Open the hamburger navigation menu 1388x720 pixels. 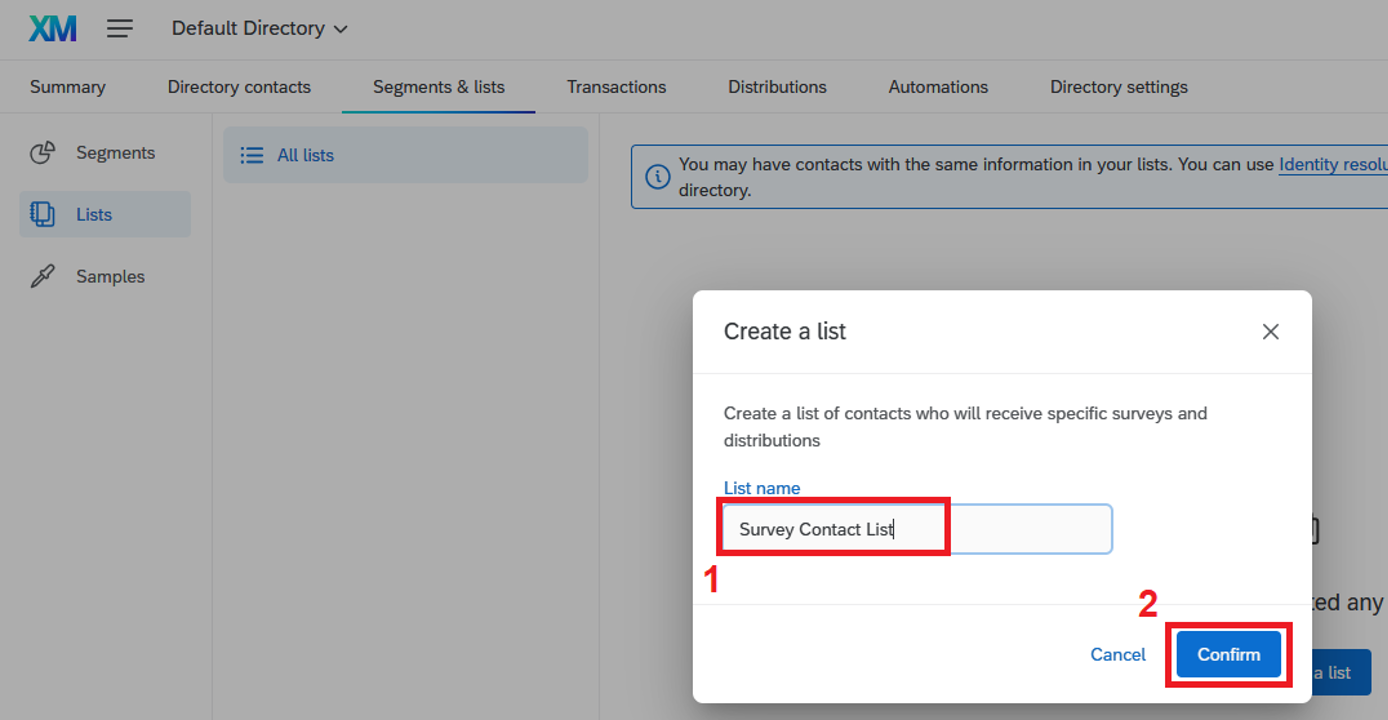click(120, 28)
